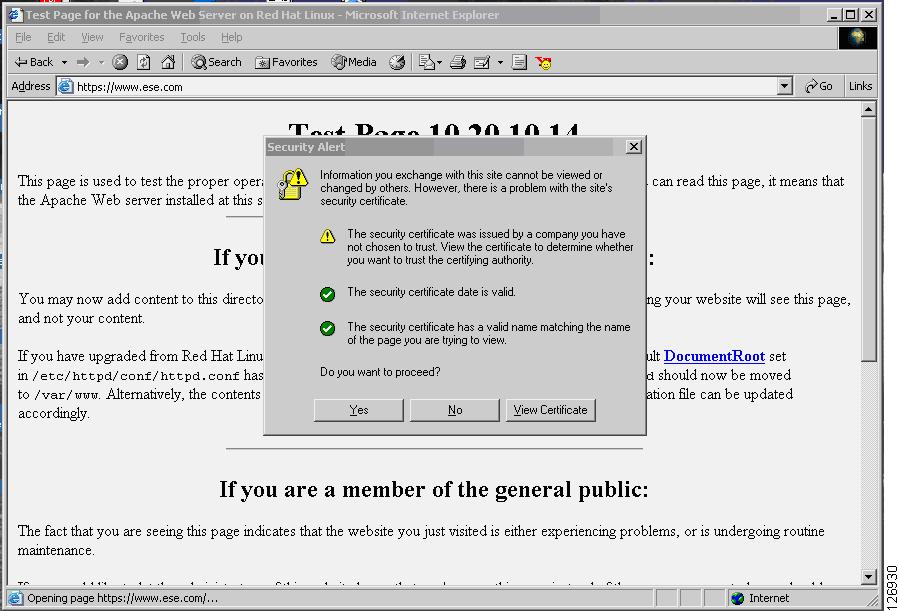The width and height of the screenshot is (899, 611).
Task: Click the Go button
Action: (819, 87)
